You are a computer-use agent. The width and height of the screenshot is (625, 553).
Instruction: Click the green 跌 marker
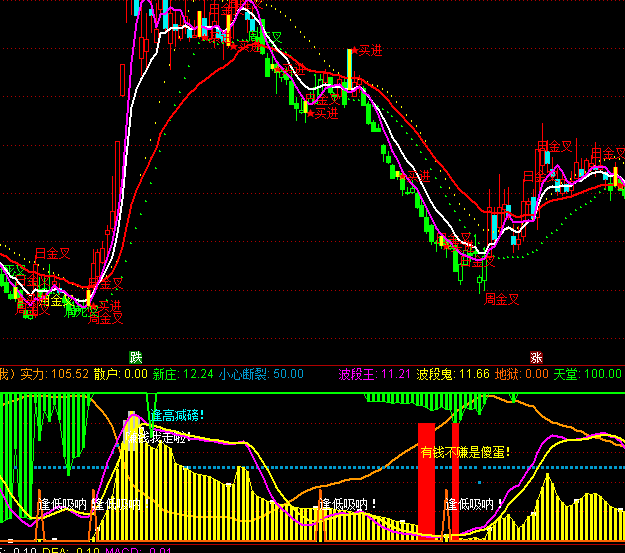click(x=136, y=357)
